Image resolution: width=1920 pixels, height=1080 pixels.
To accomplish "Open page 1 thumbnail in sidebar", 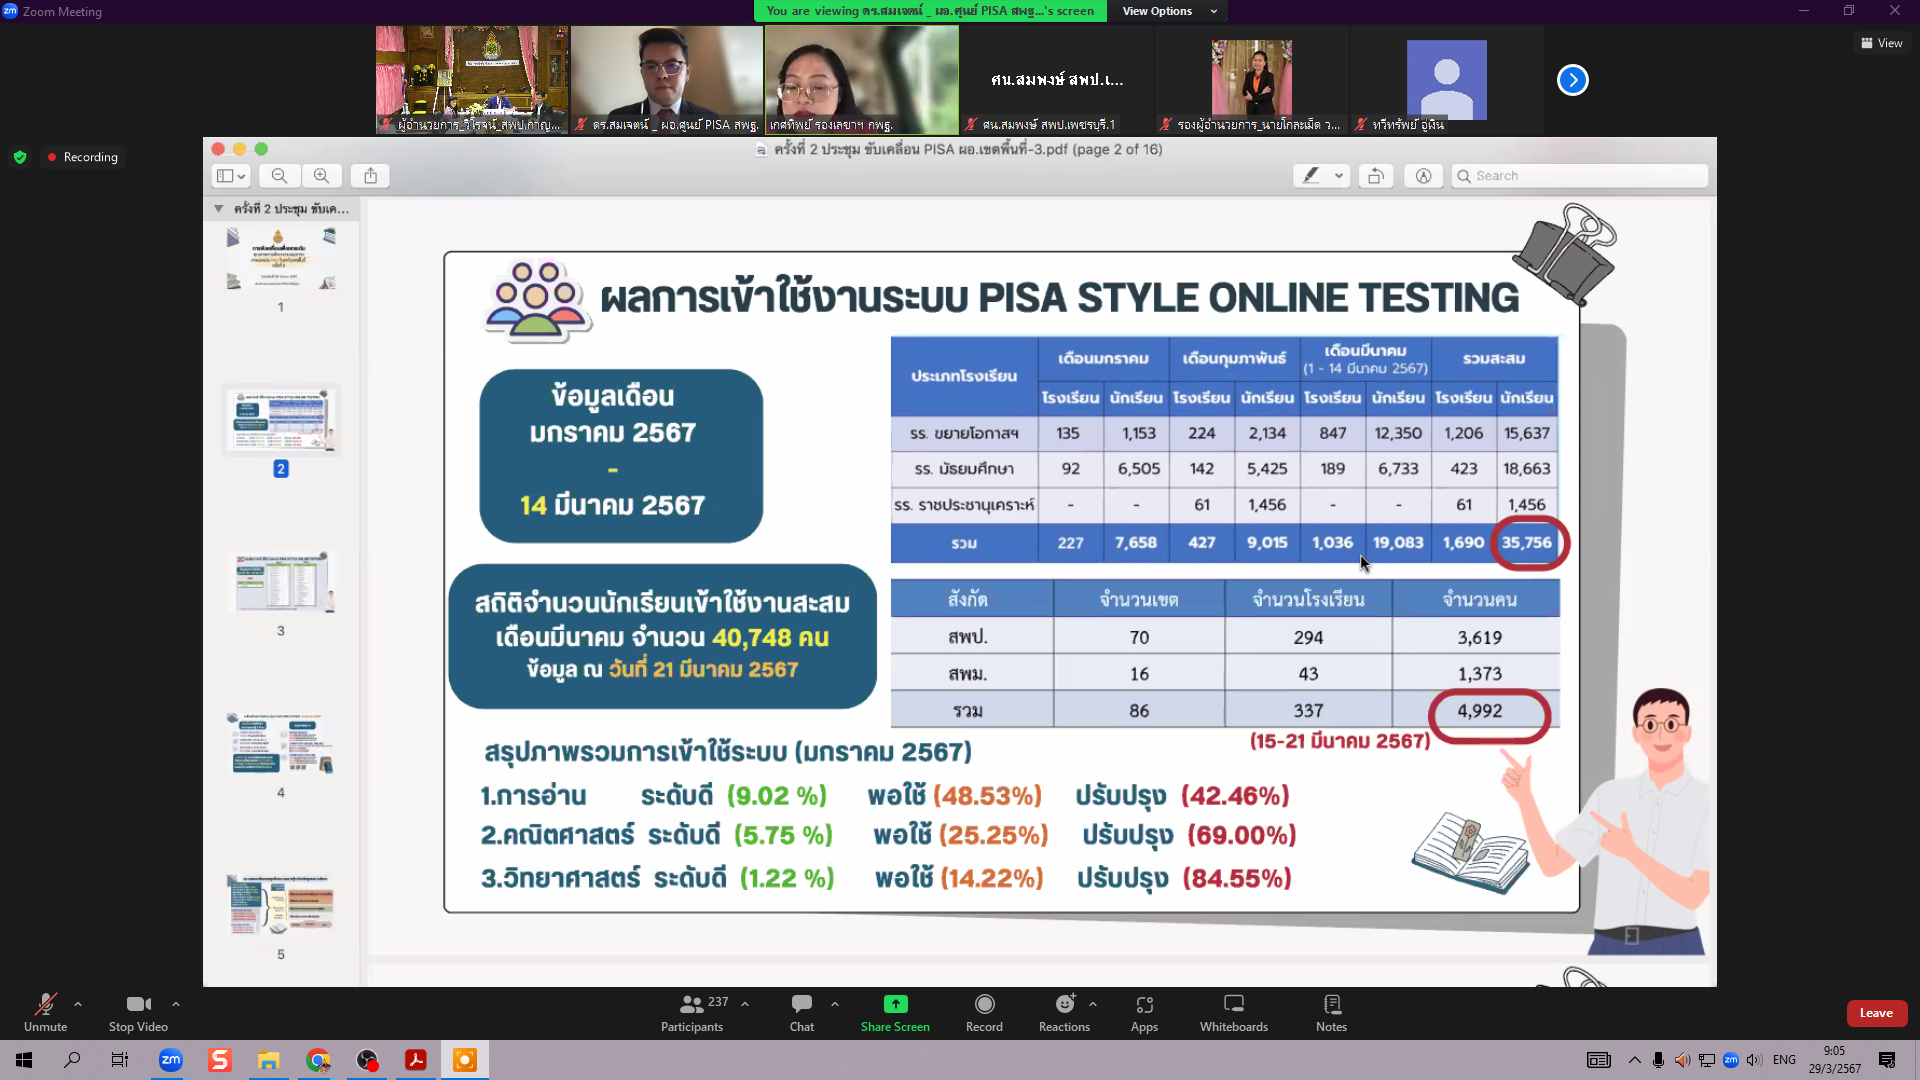I will pyautogui.click(x=280, y=258).
